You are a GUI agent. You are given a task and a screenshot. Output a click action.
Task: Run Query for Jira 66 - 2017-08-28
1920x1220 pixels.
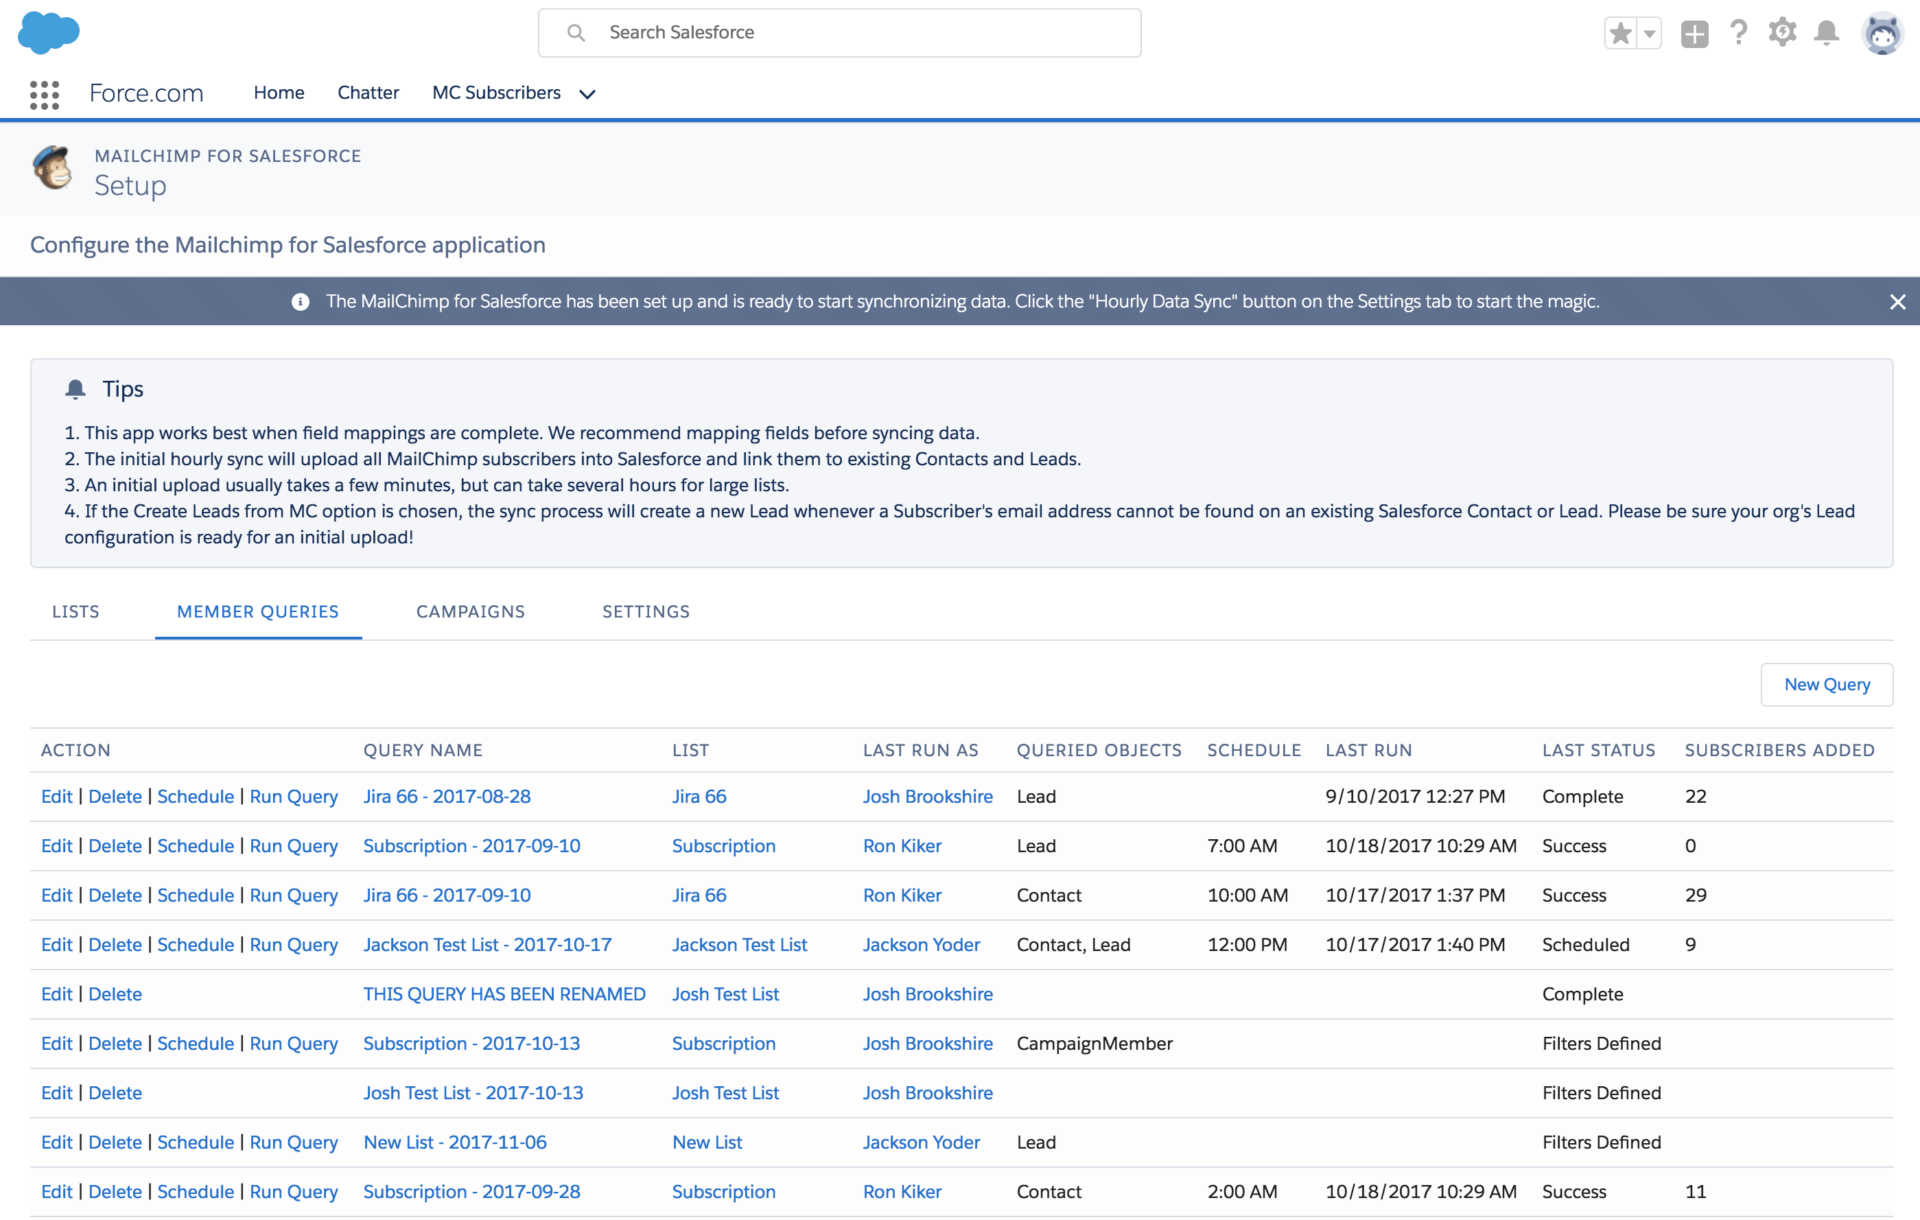(x=293, y=796)
